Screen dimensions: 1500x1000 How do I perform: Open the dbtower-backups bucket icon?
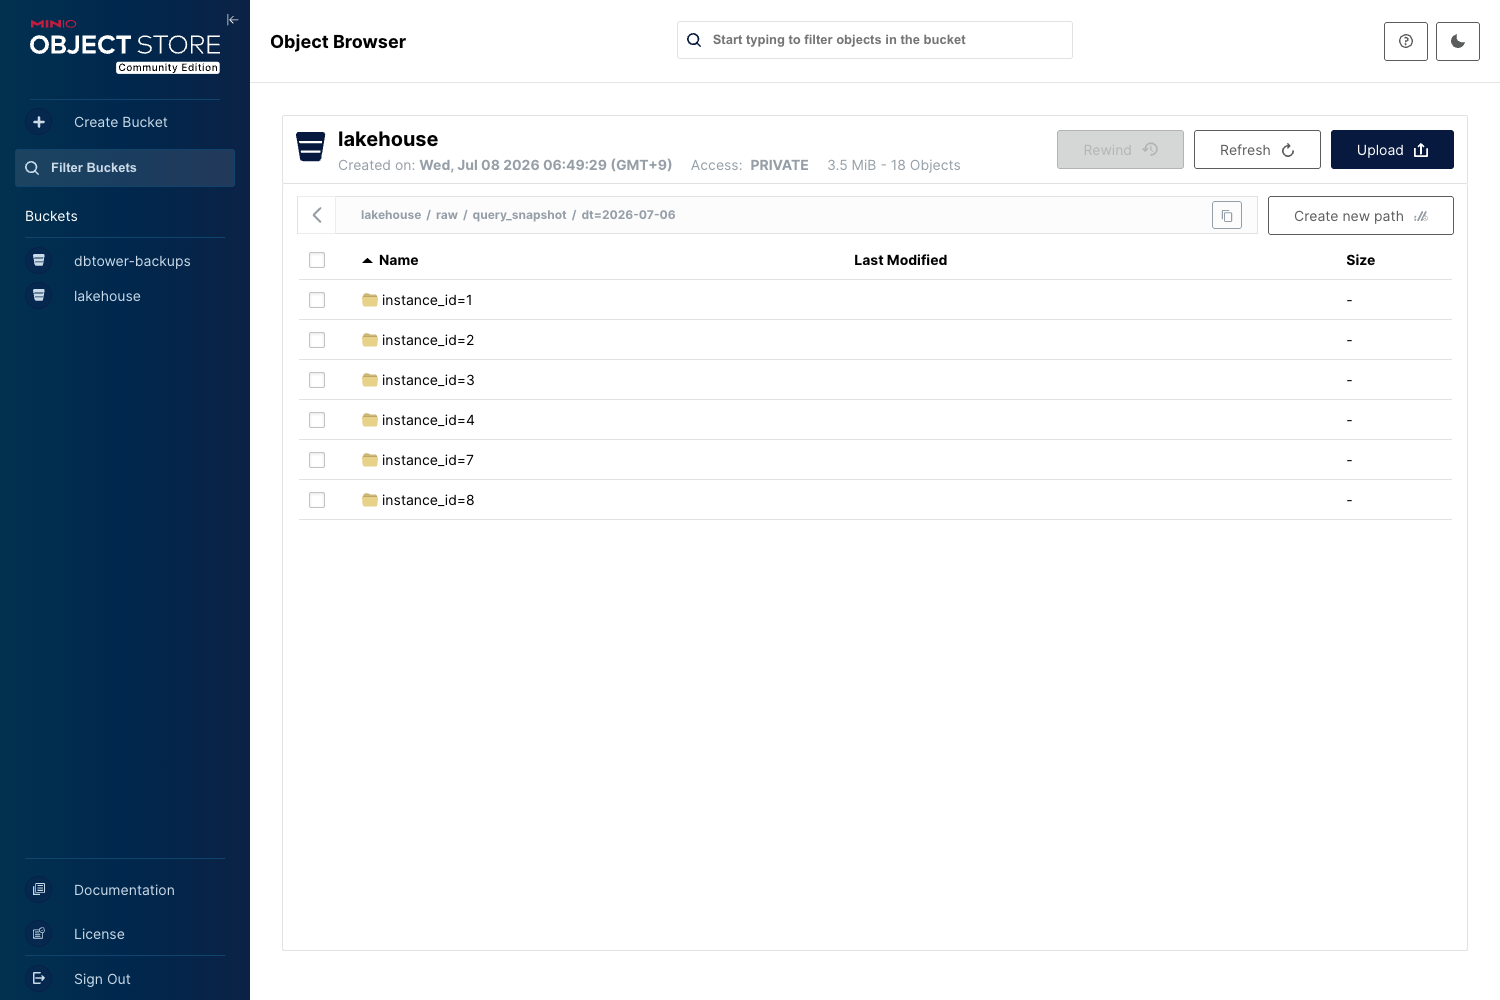click(x=39, y=260)
